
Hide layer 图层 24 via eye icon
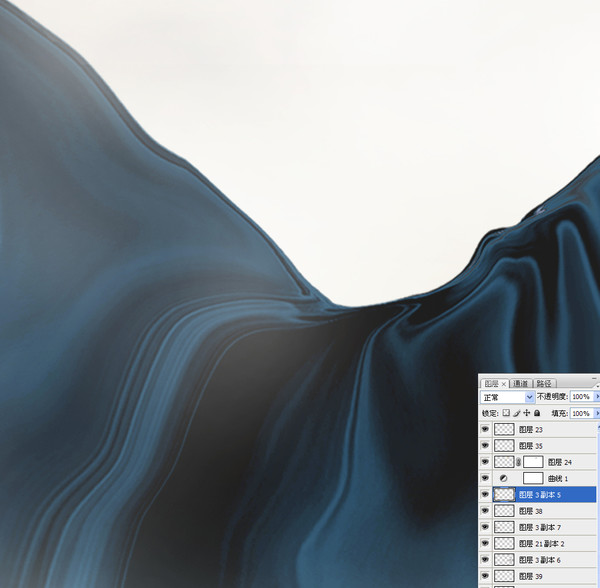click(x=485, y=462)
